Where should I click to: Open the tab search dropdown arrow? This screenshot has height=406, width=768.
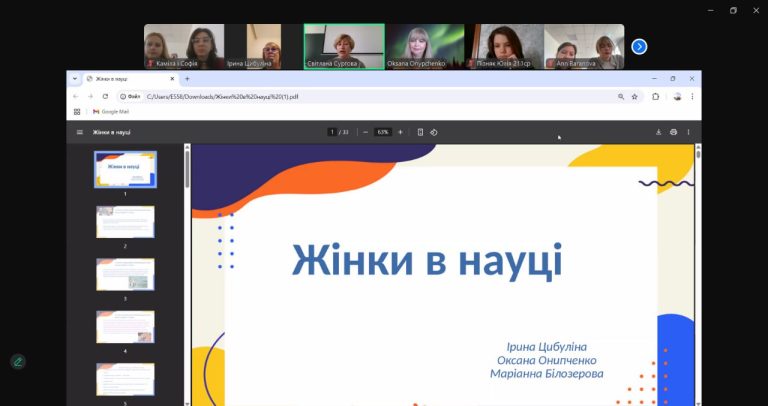(x=75, y=78)
